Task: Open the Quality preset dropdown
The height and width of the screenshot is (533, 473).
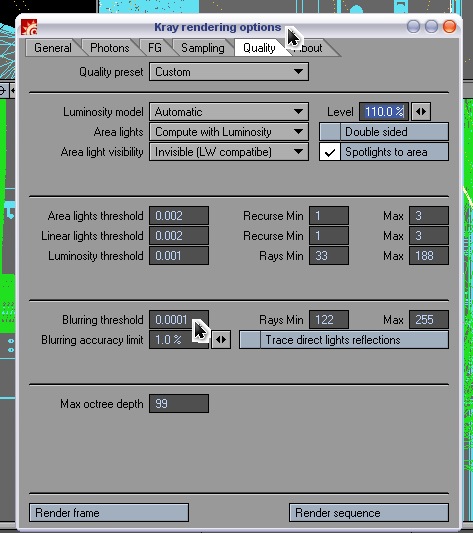Action: pos(229,72)
